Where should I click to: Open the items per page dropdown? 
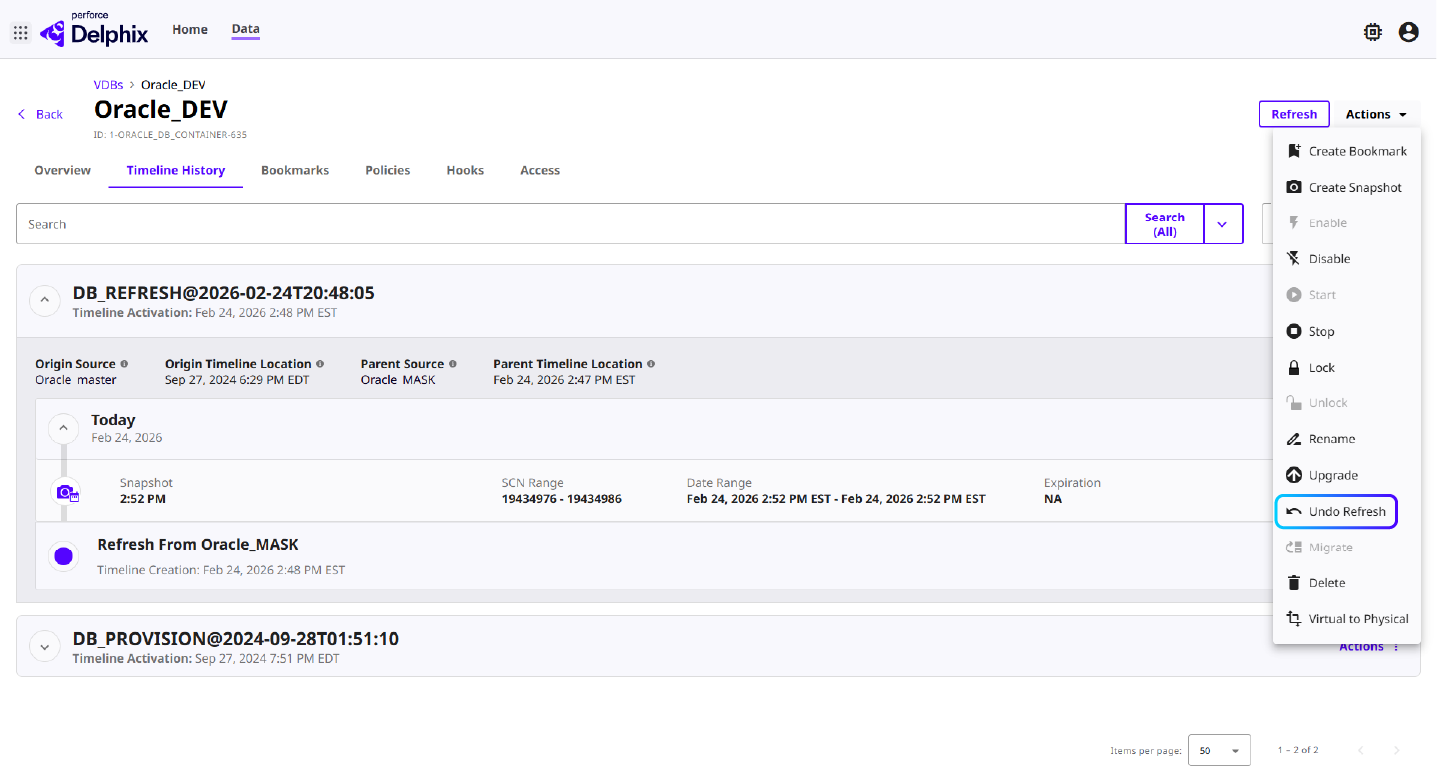point(1218,750)
